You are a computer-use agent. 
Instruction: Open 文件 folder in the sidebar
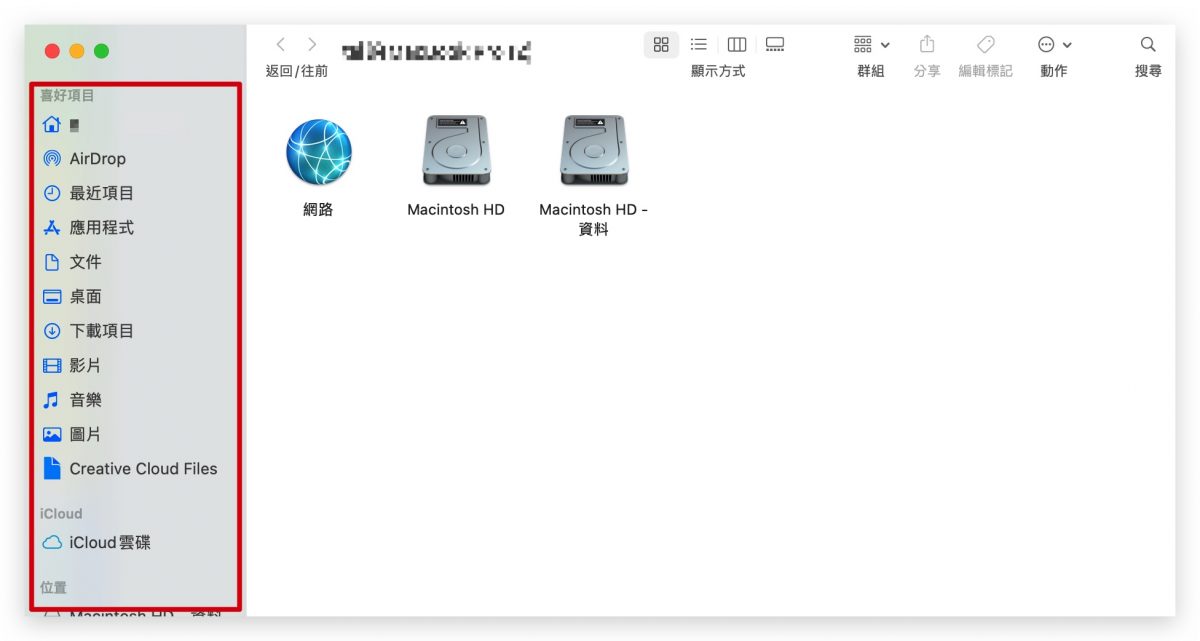tap(72, 262)
